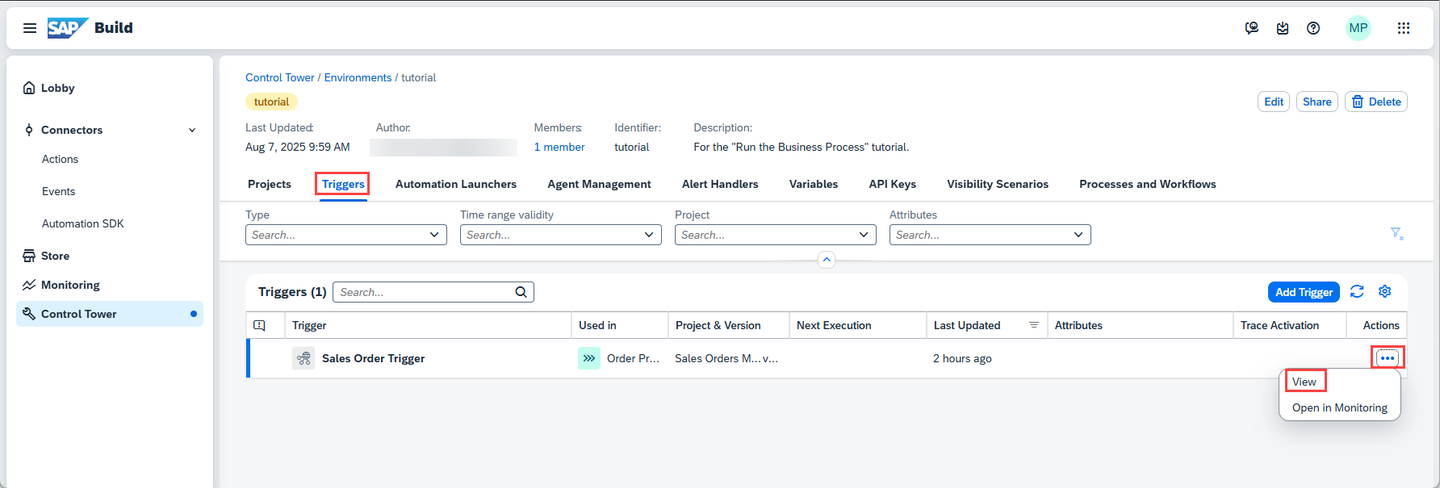Open Events under Connectors

pos(58,191)
